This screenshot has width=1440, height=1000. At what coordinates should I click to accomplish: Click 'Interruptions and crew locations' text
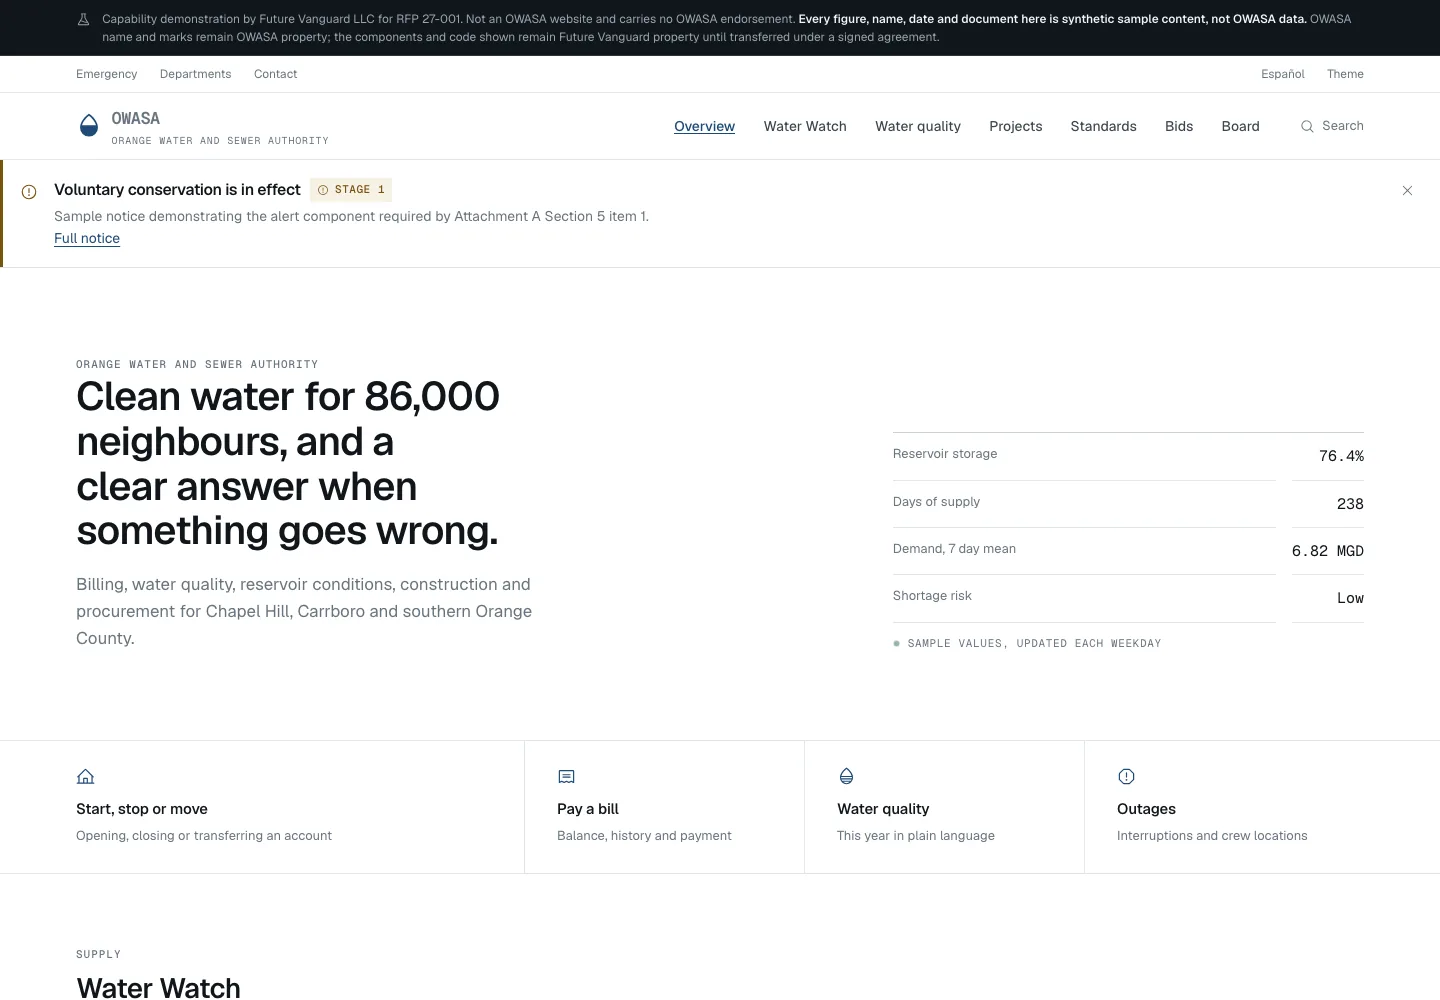[1212, 836]
